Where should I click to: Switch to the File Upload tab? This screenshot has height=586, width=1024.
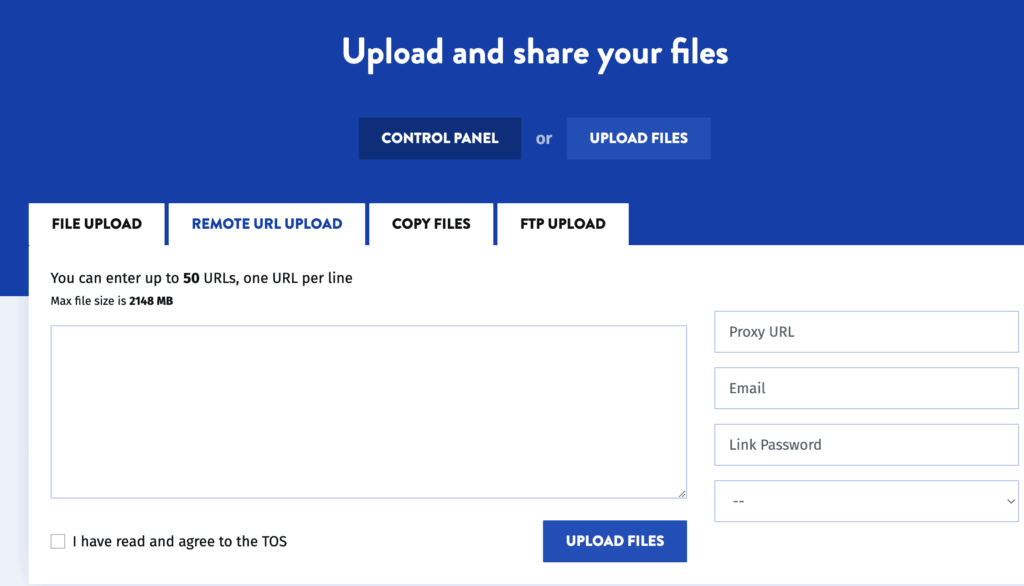point(97,224)
